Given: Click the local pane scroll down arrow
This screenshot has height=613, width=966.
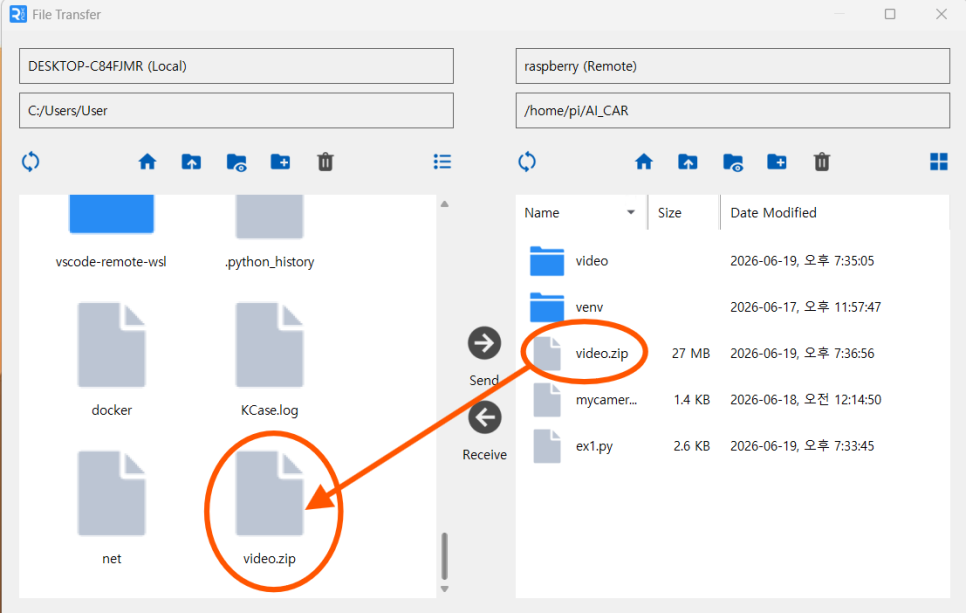Looking at the screenshot, I should point(445,589).
